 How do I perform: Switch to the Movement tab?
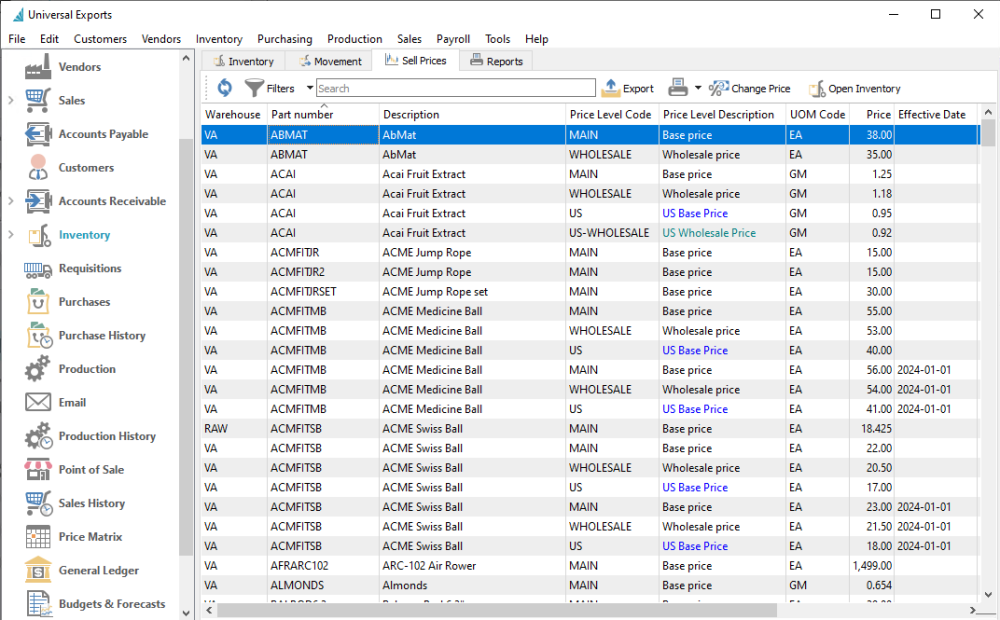(x=329, y=61)
